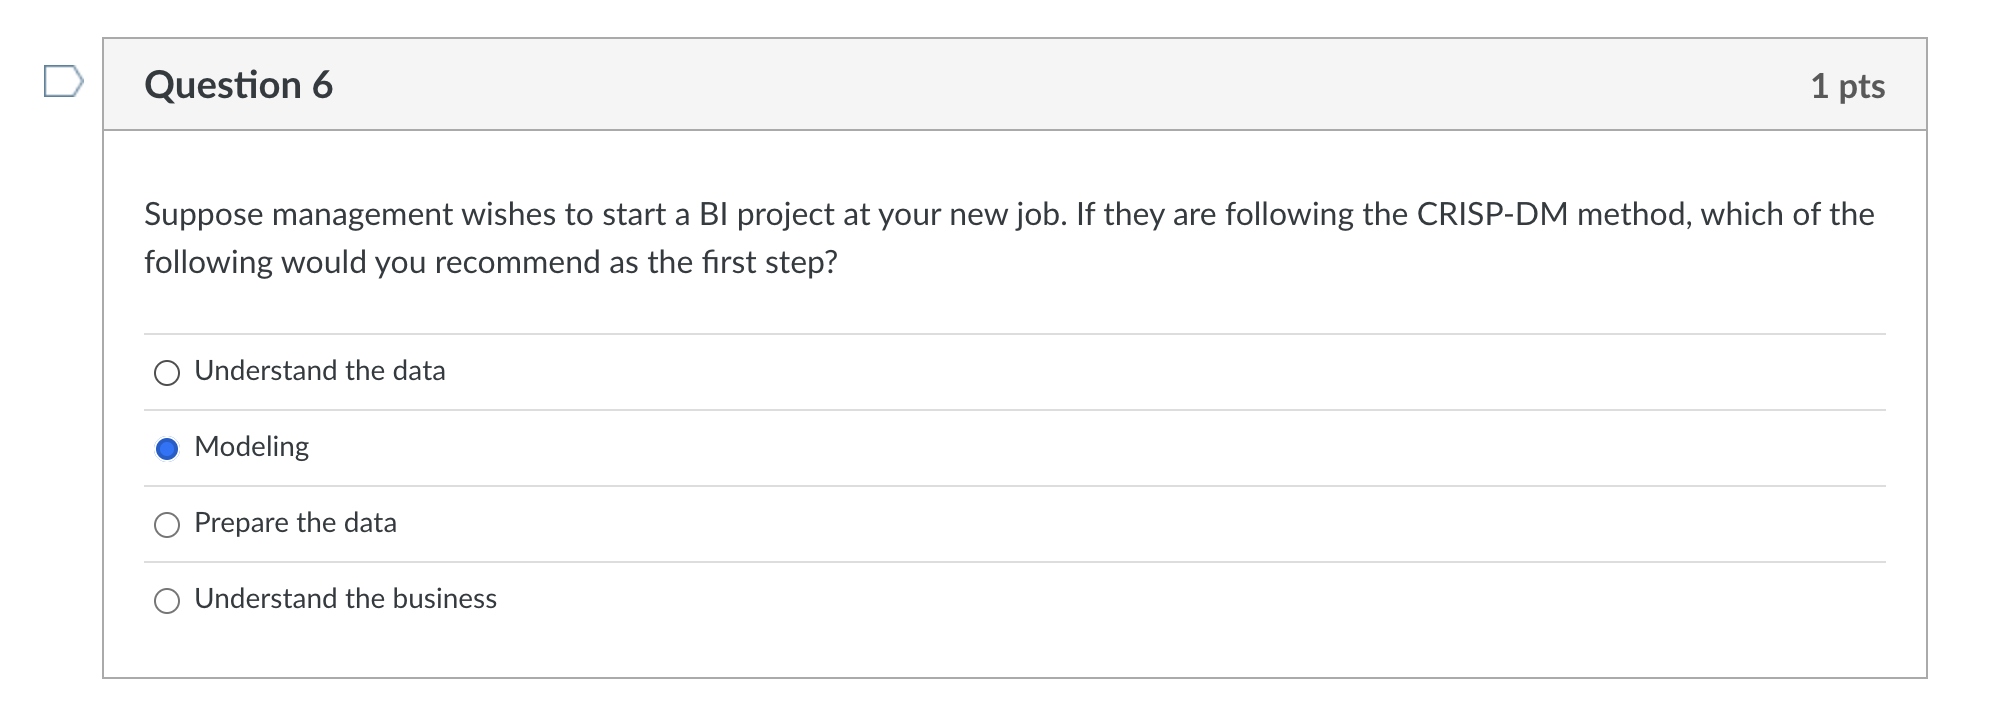The image size is (2014, 728).
Task: Select the "Understand the data" radio button
Action: click(167, 373)
